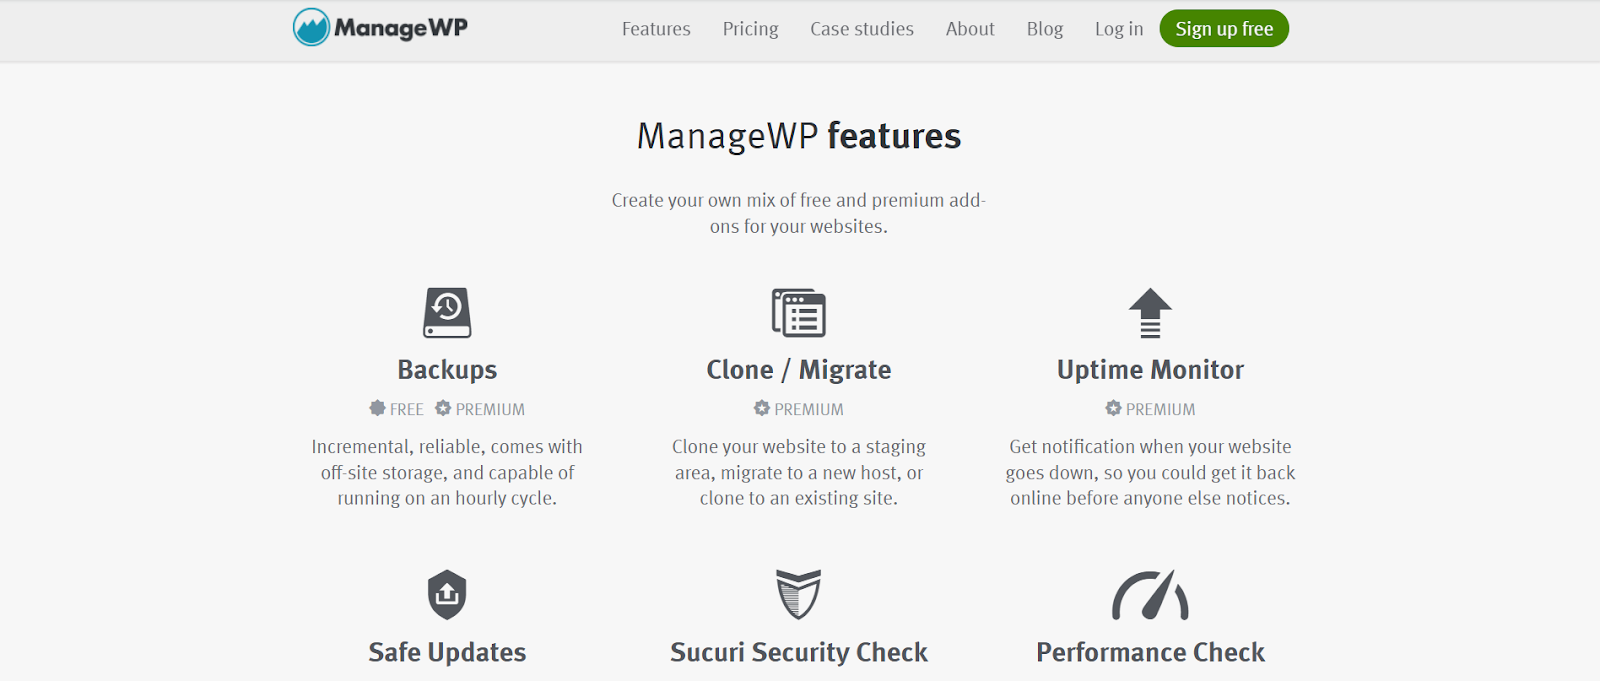The width and height of the screenshot is (1600, 681).
Task: Click the FREE badge under Backups
Action: [x=396, y=409]
